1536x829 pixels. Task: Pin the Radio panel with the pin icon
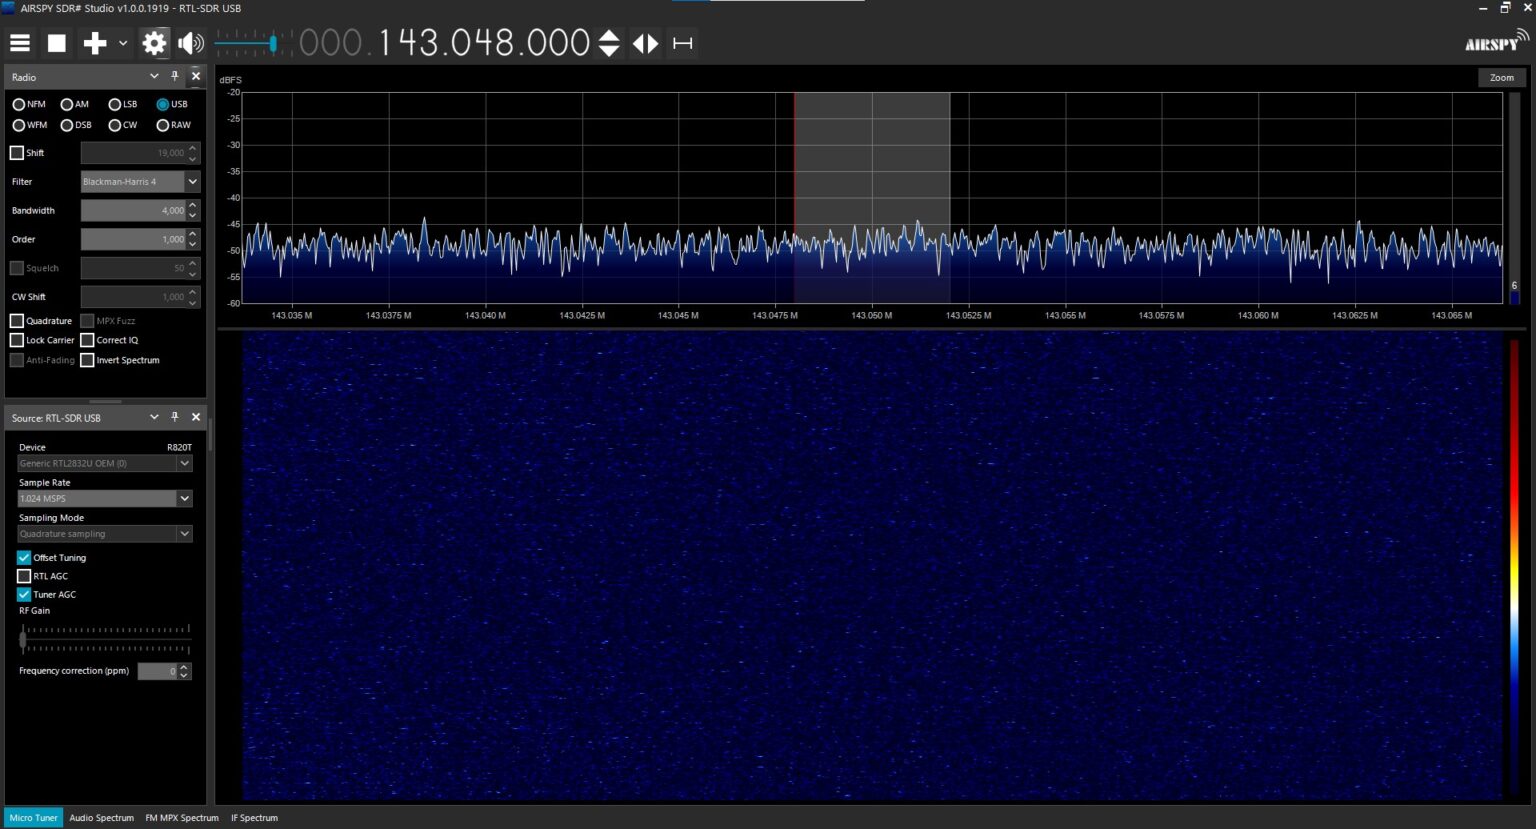point(174,76)
